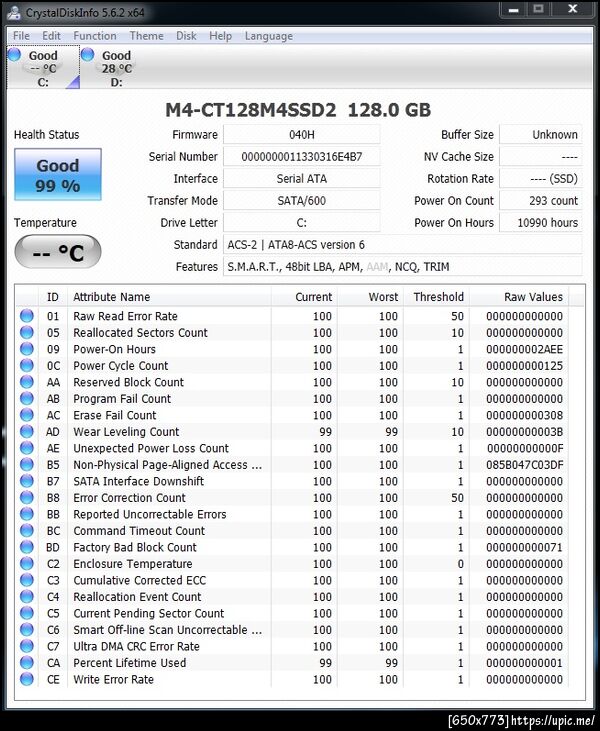Screen dimensions: 600x731
Task: Click status icon for Power-On Hours row
Action: 27,349
